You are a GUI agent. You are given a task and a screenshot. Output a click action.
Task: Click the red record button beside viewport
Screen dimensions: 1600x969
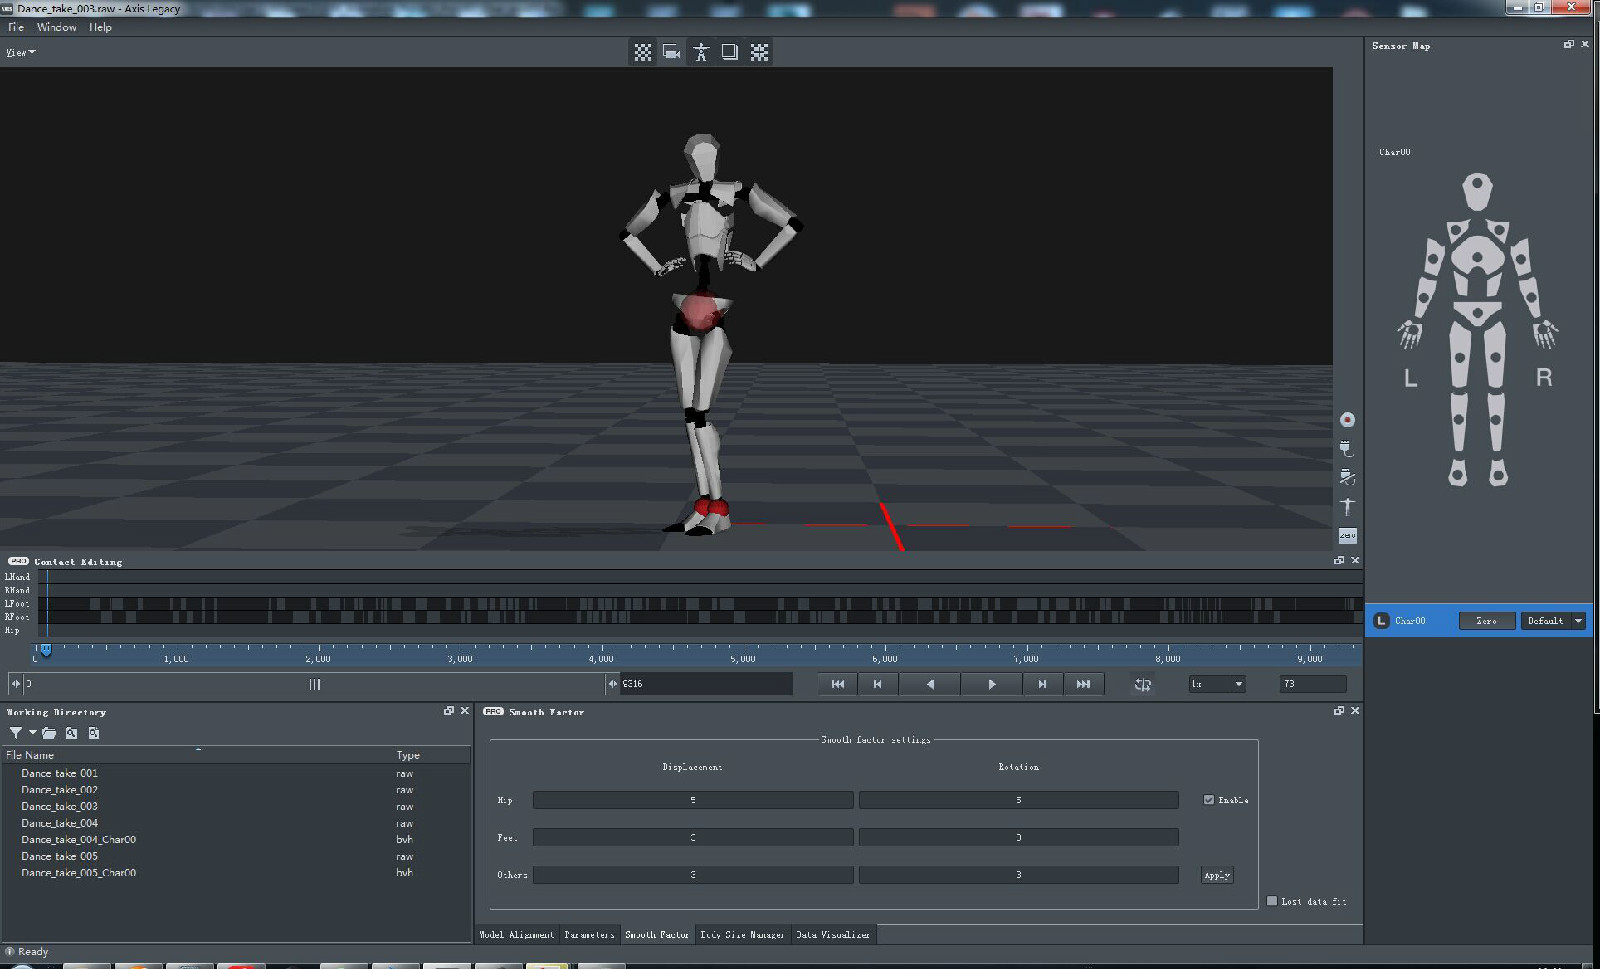pyautogui.click(x=1347, y=420)
